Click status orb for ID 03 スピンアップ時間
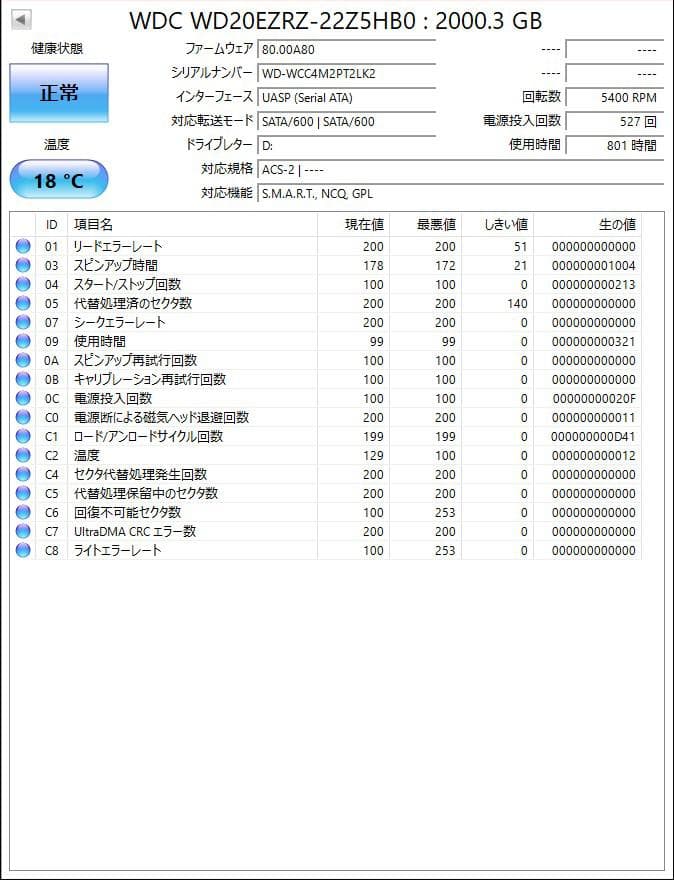The height and width of the screenshot is (880, 674). 23,265
